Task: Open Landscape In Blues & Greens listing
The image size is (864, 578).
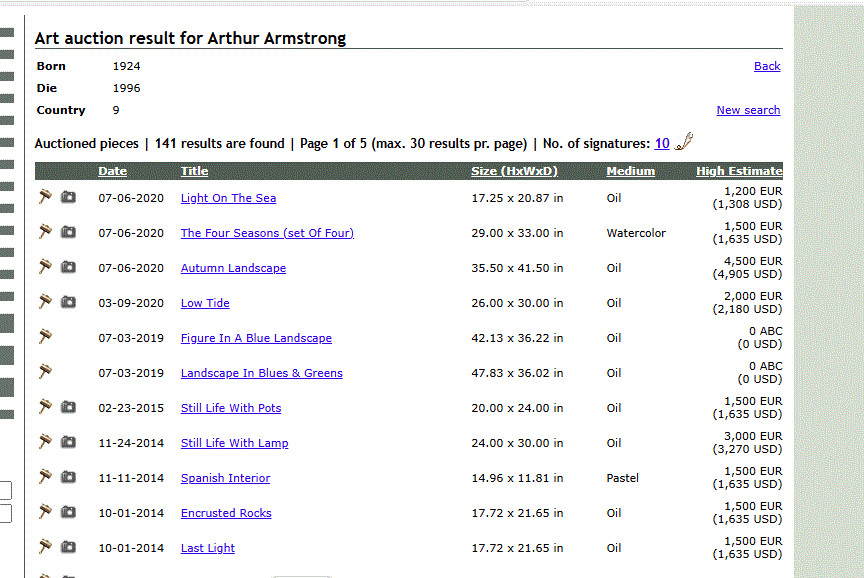Action: point(262,373)
